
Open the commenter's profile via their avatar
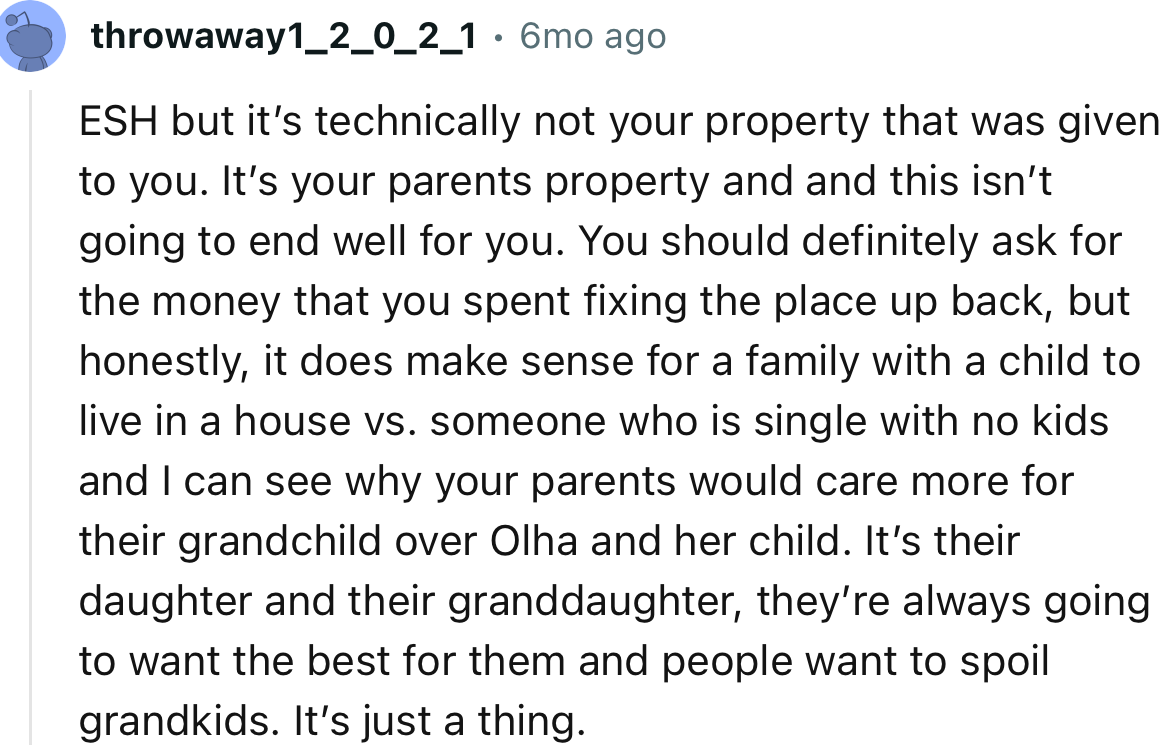pos(31,36)
